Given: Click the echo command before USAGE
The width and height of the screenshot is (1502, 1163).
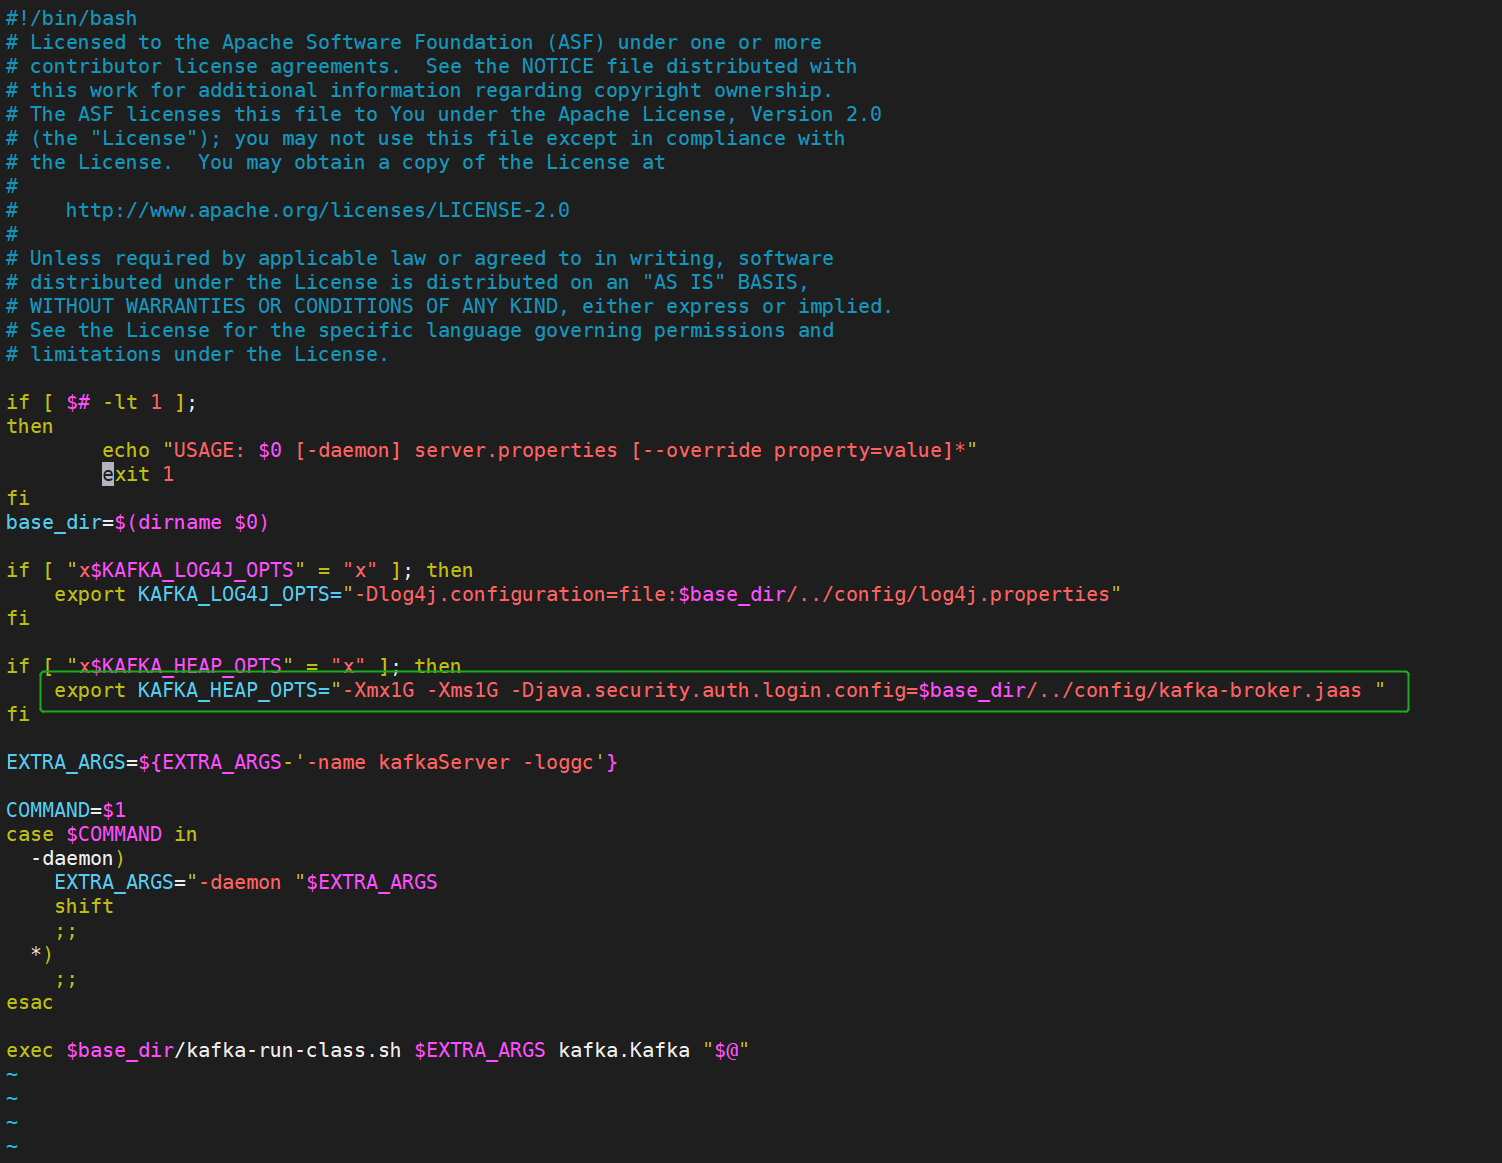Looking at the screenshot, I should (126, 451).
